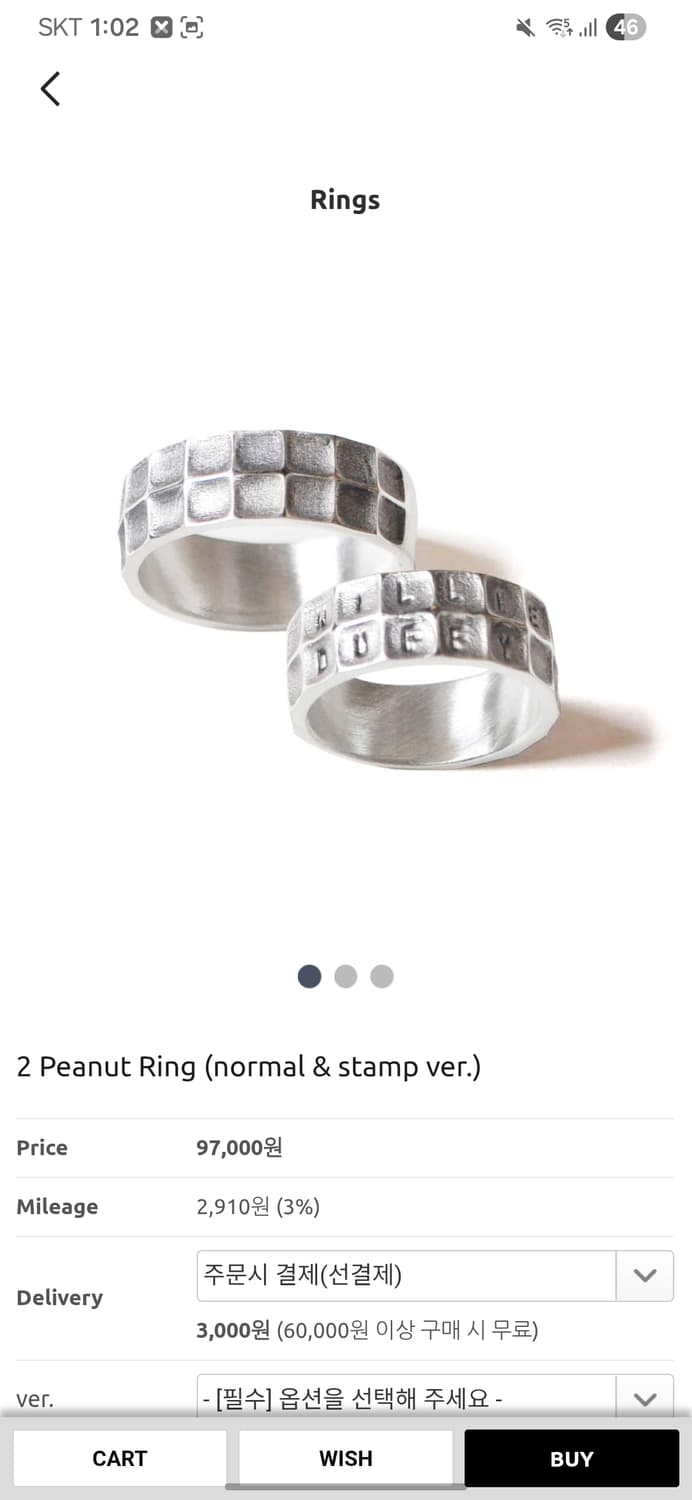Tap the Wi-Fi status icon
The width and height of the screenshot is (692, 1500).
point(559,28)
